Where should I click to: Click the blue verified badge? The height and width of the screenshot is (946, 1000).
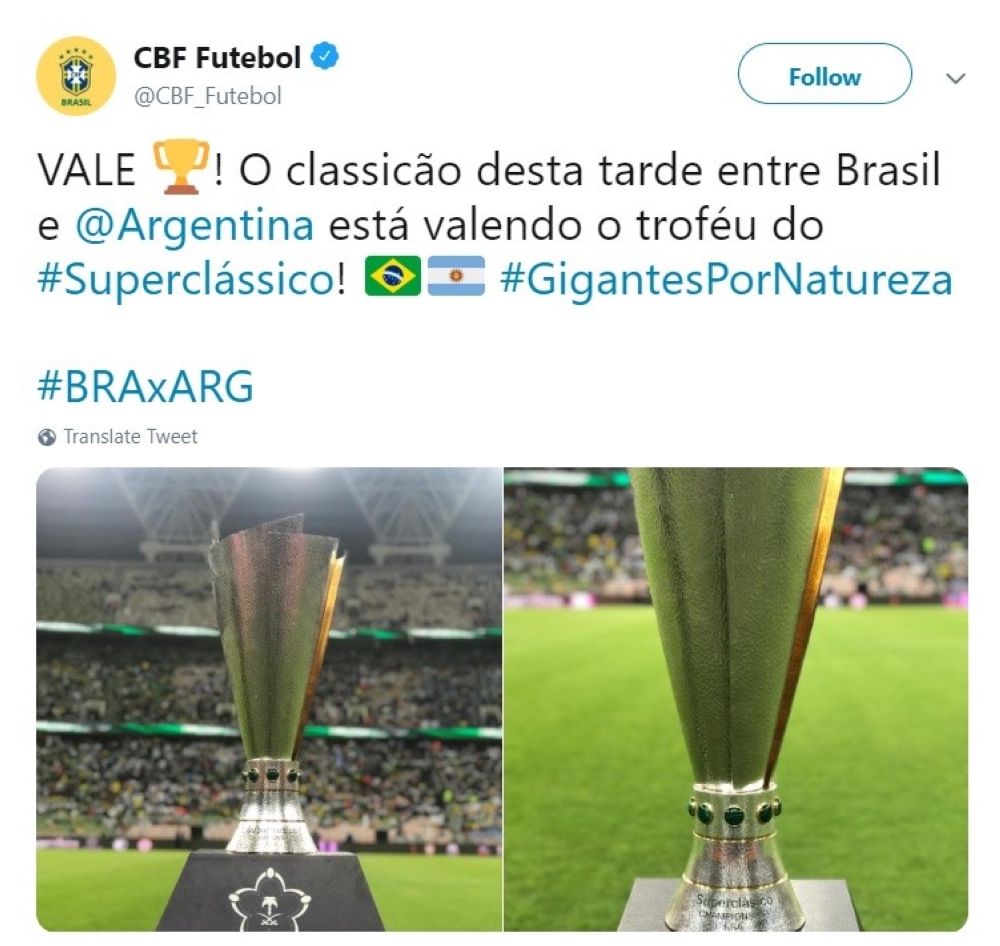325,57
